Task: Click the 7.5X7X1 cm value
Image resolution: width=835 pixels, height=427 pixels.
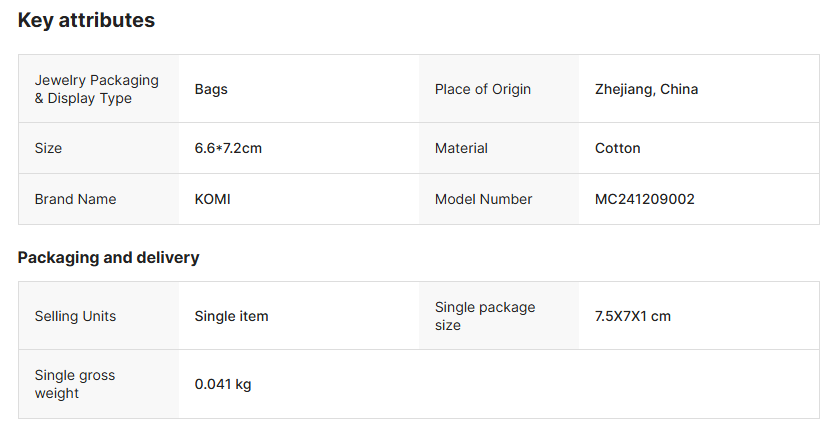Action: point(633,316)
